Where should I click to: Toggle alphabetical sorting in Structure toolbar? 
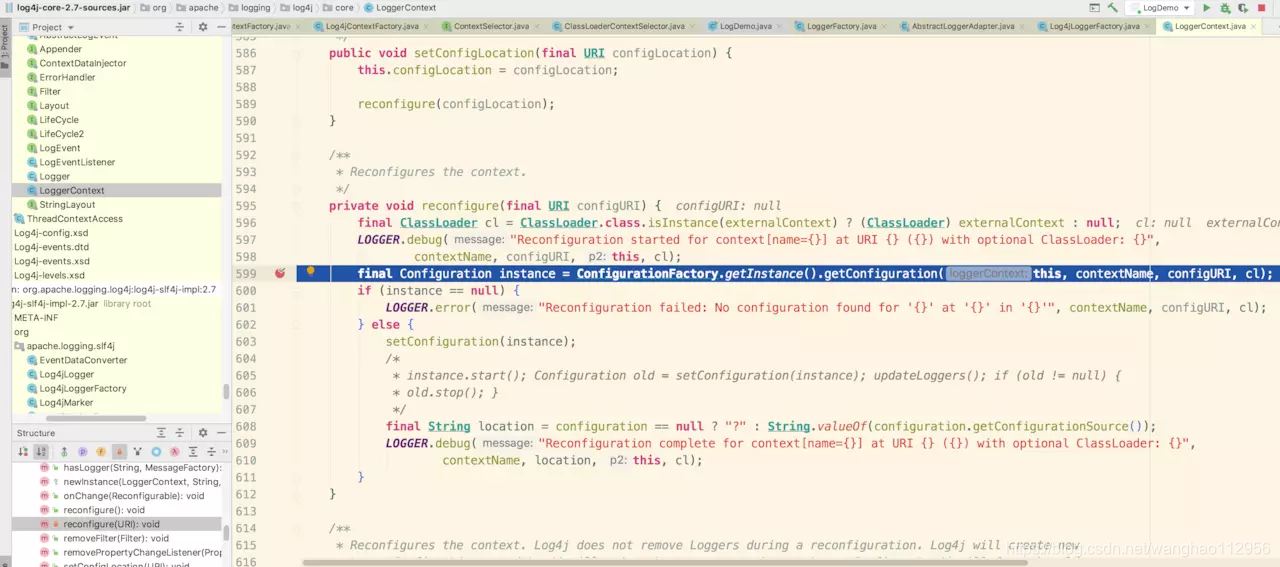41,452
